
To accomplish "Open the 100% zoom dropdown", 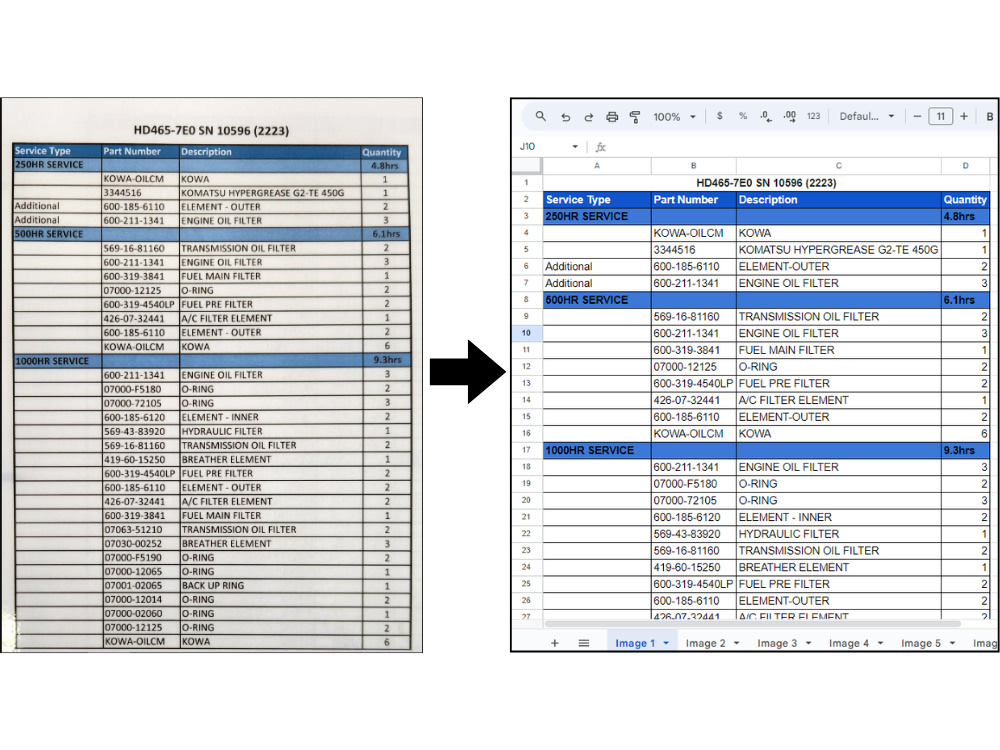I will click(674, 117).
